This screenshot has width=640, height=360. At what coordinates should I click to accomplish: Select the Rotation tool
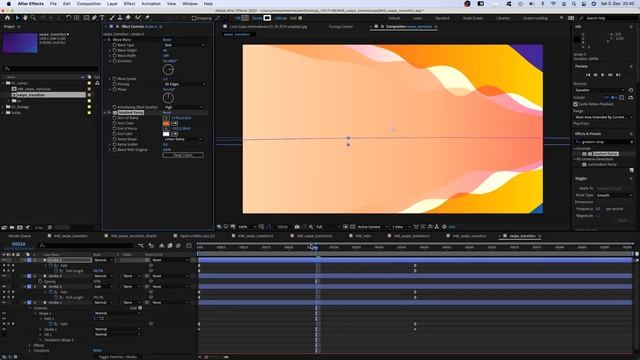[x=68, y=18]
